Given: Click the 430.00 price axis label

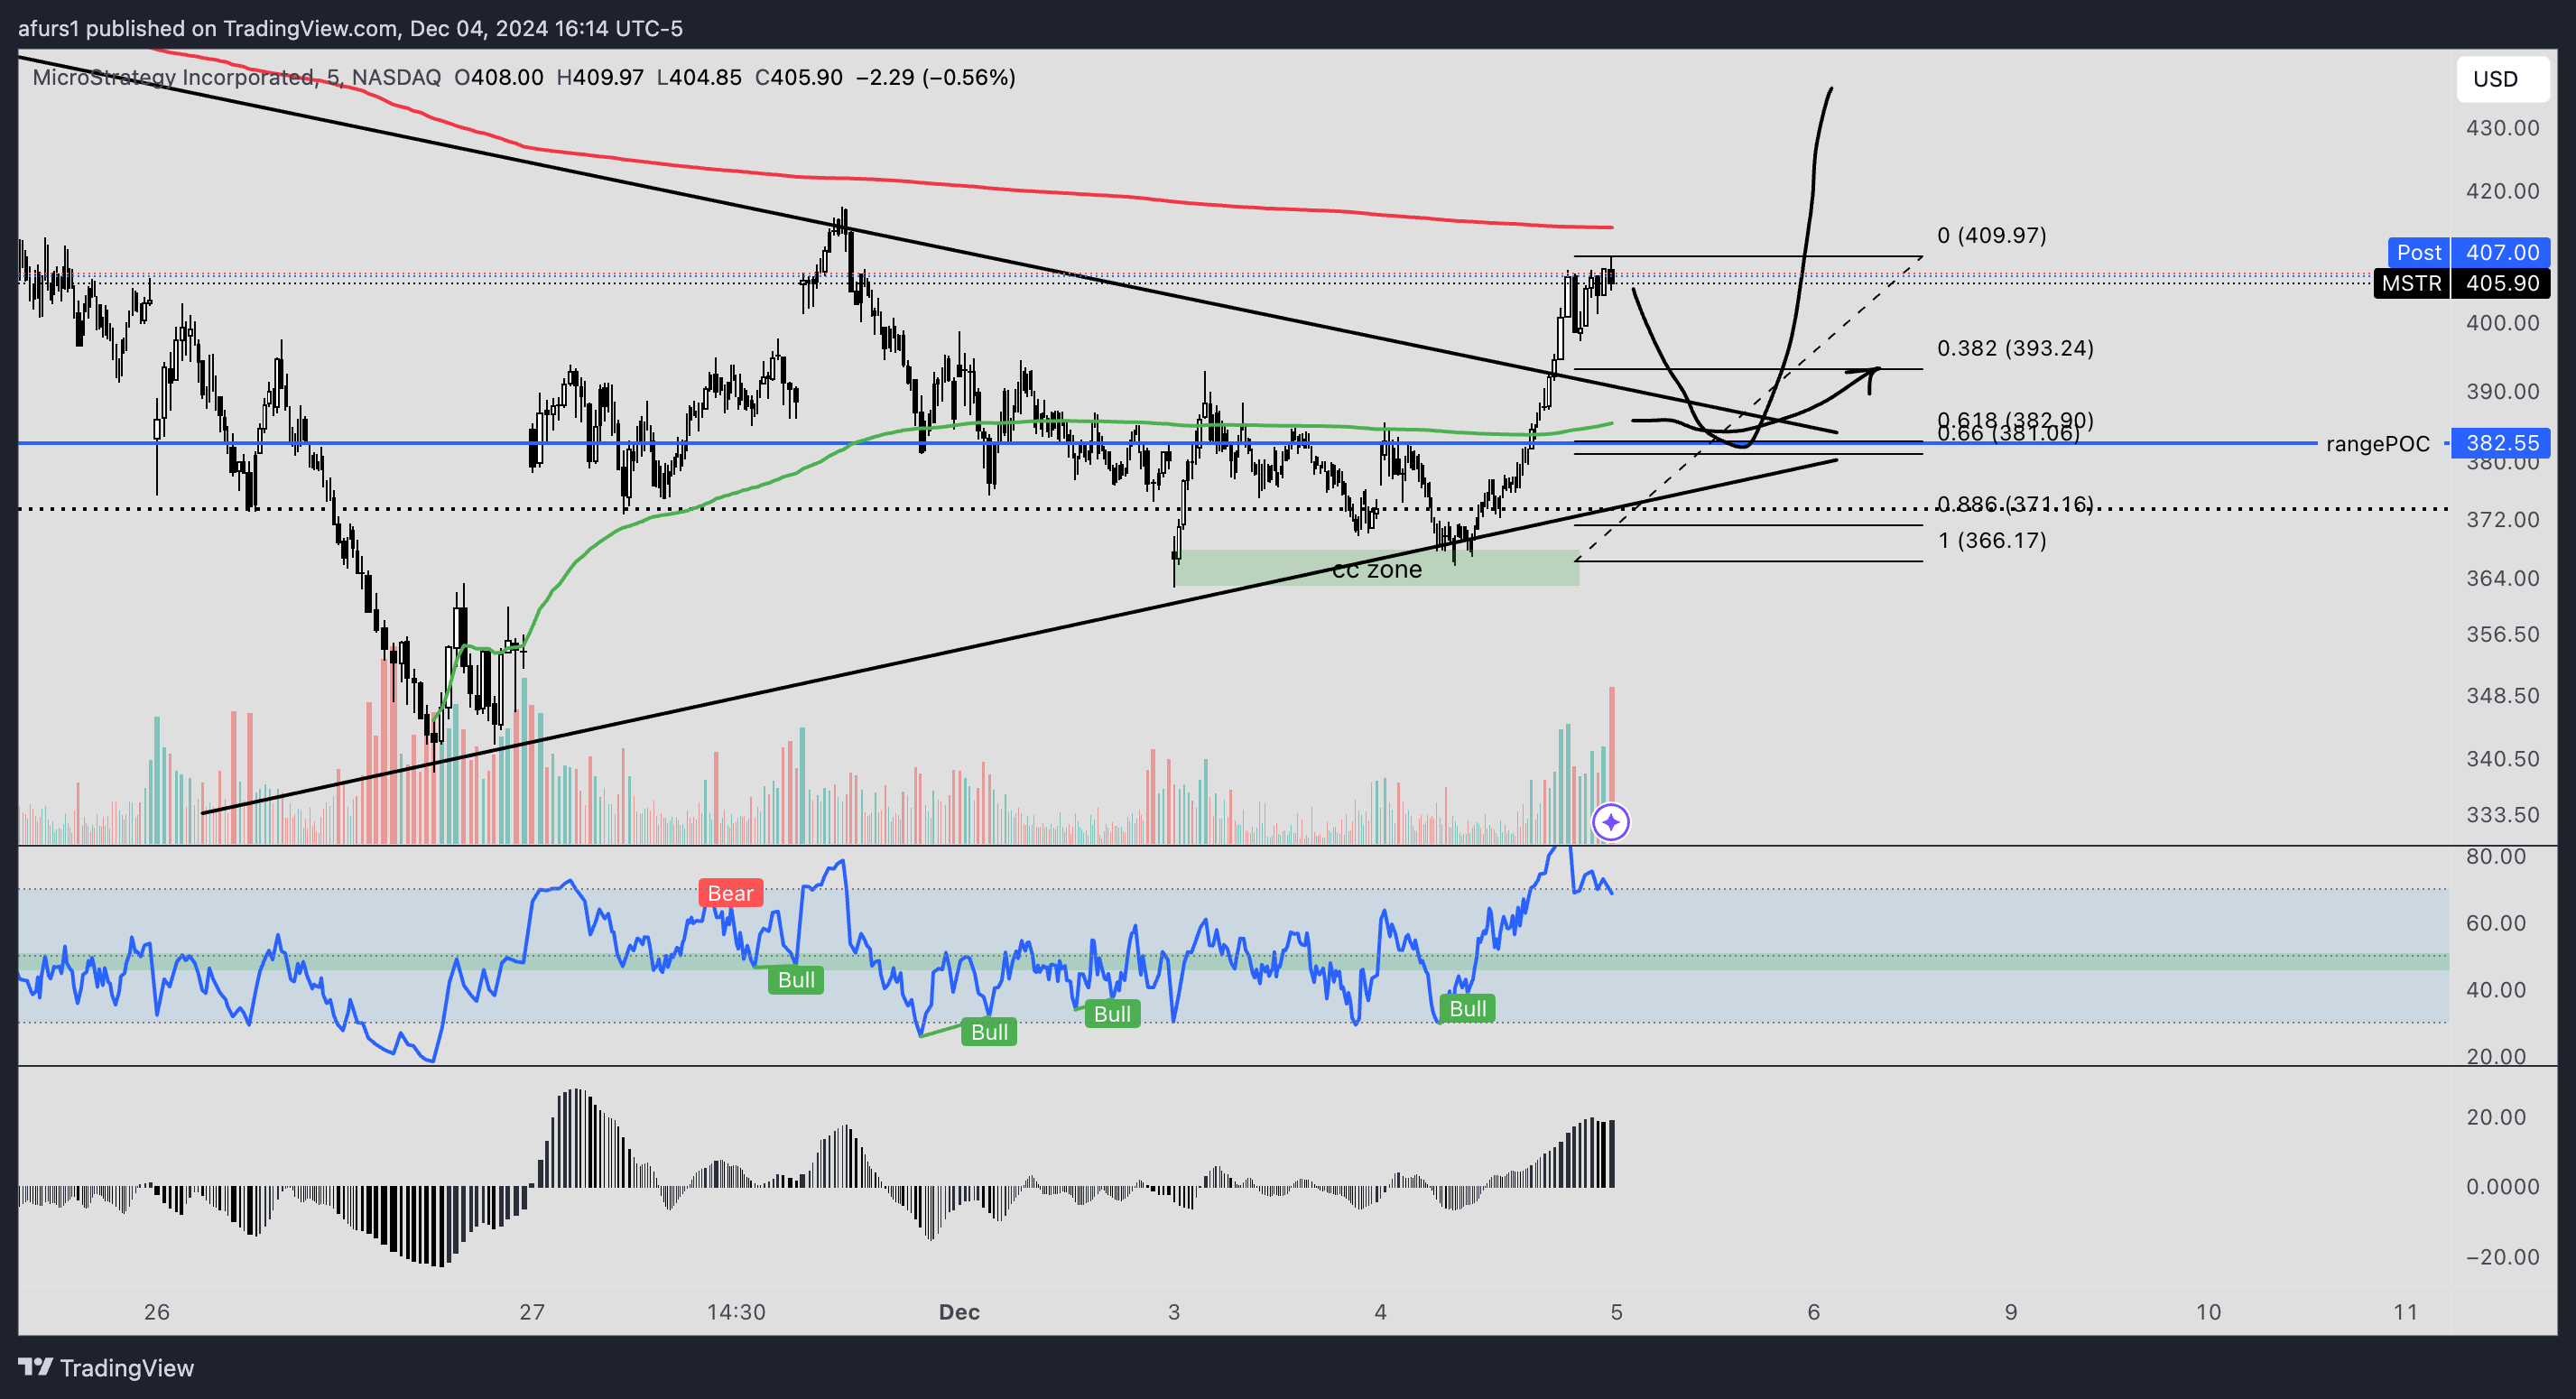Looking at the screenshot, I should (2502, 128).
